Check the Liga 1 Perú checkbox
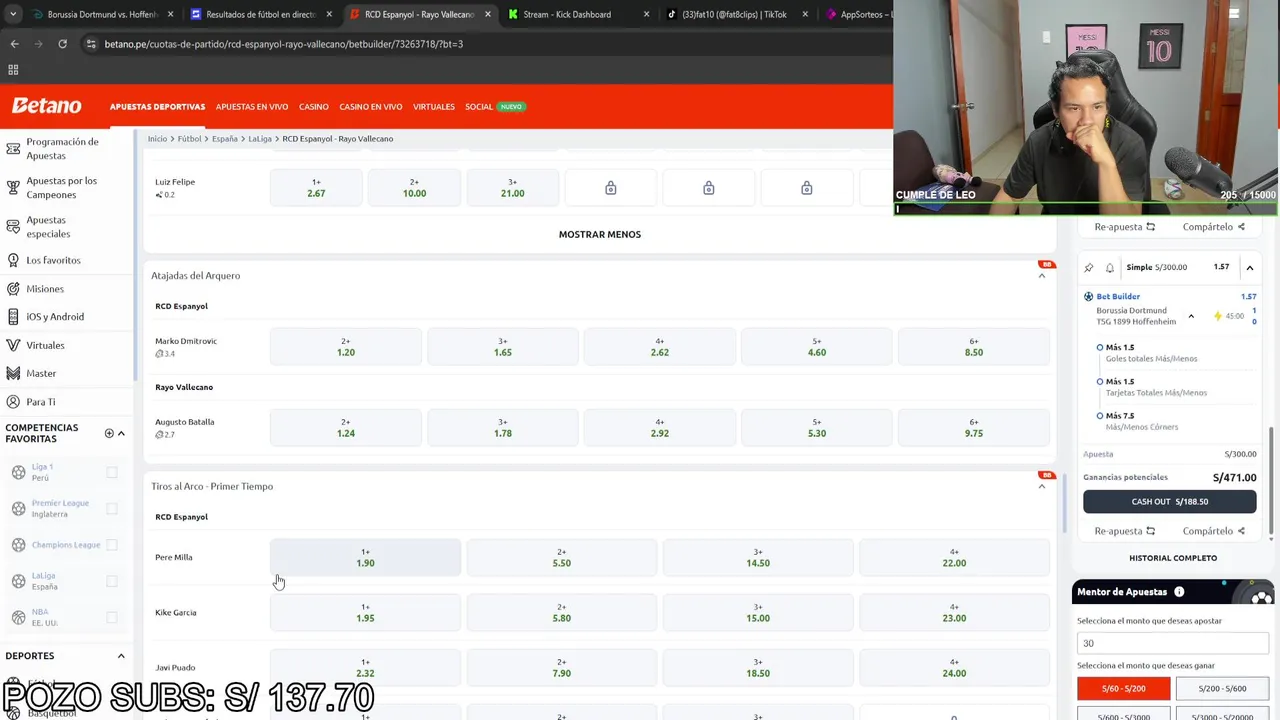 [112, 472]
